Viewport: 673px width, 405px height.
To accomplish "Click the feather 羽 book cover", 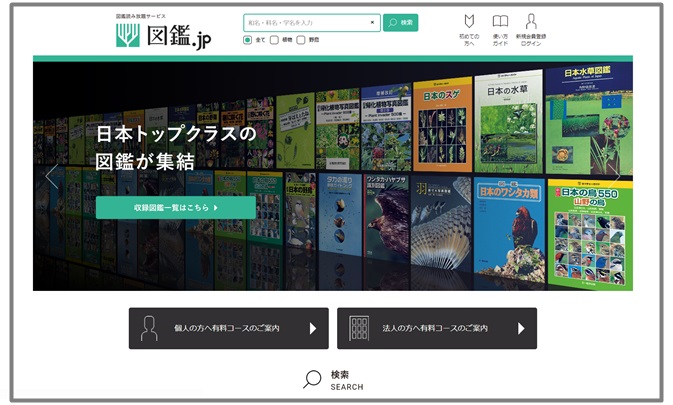I will (x=441, y=223).
